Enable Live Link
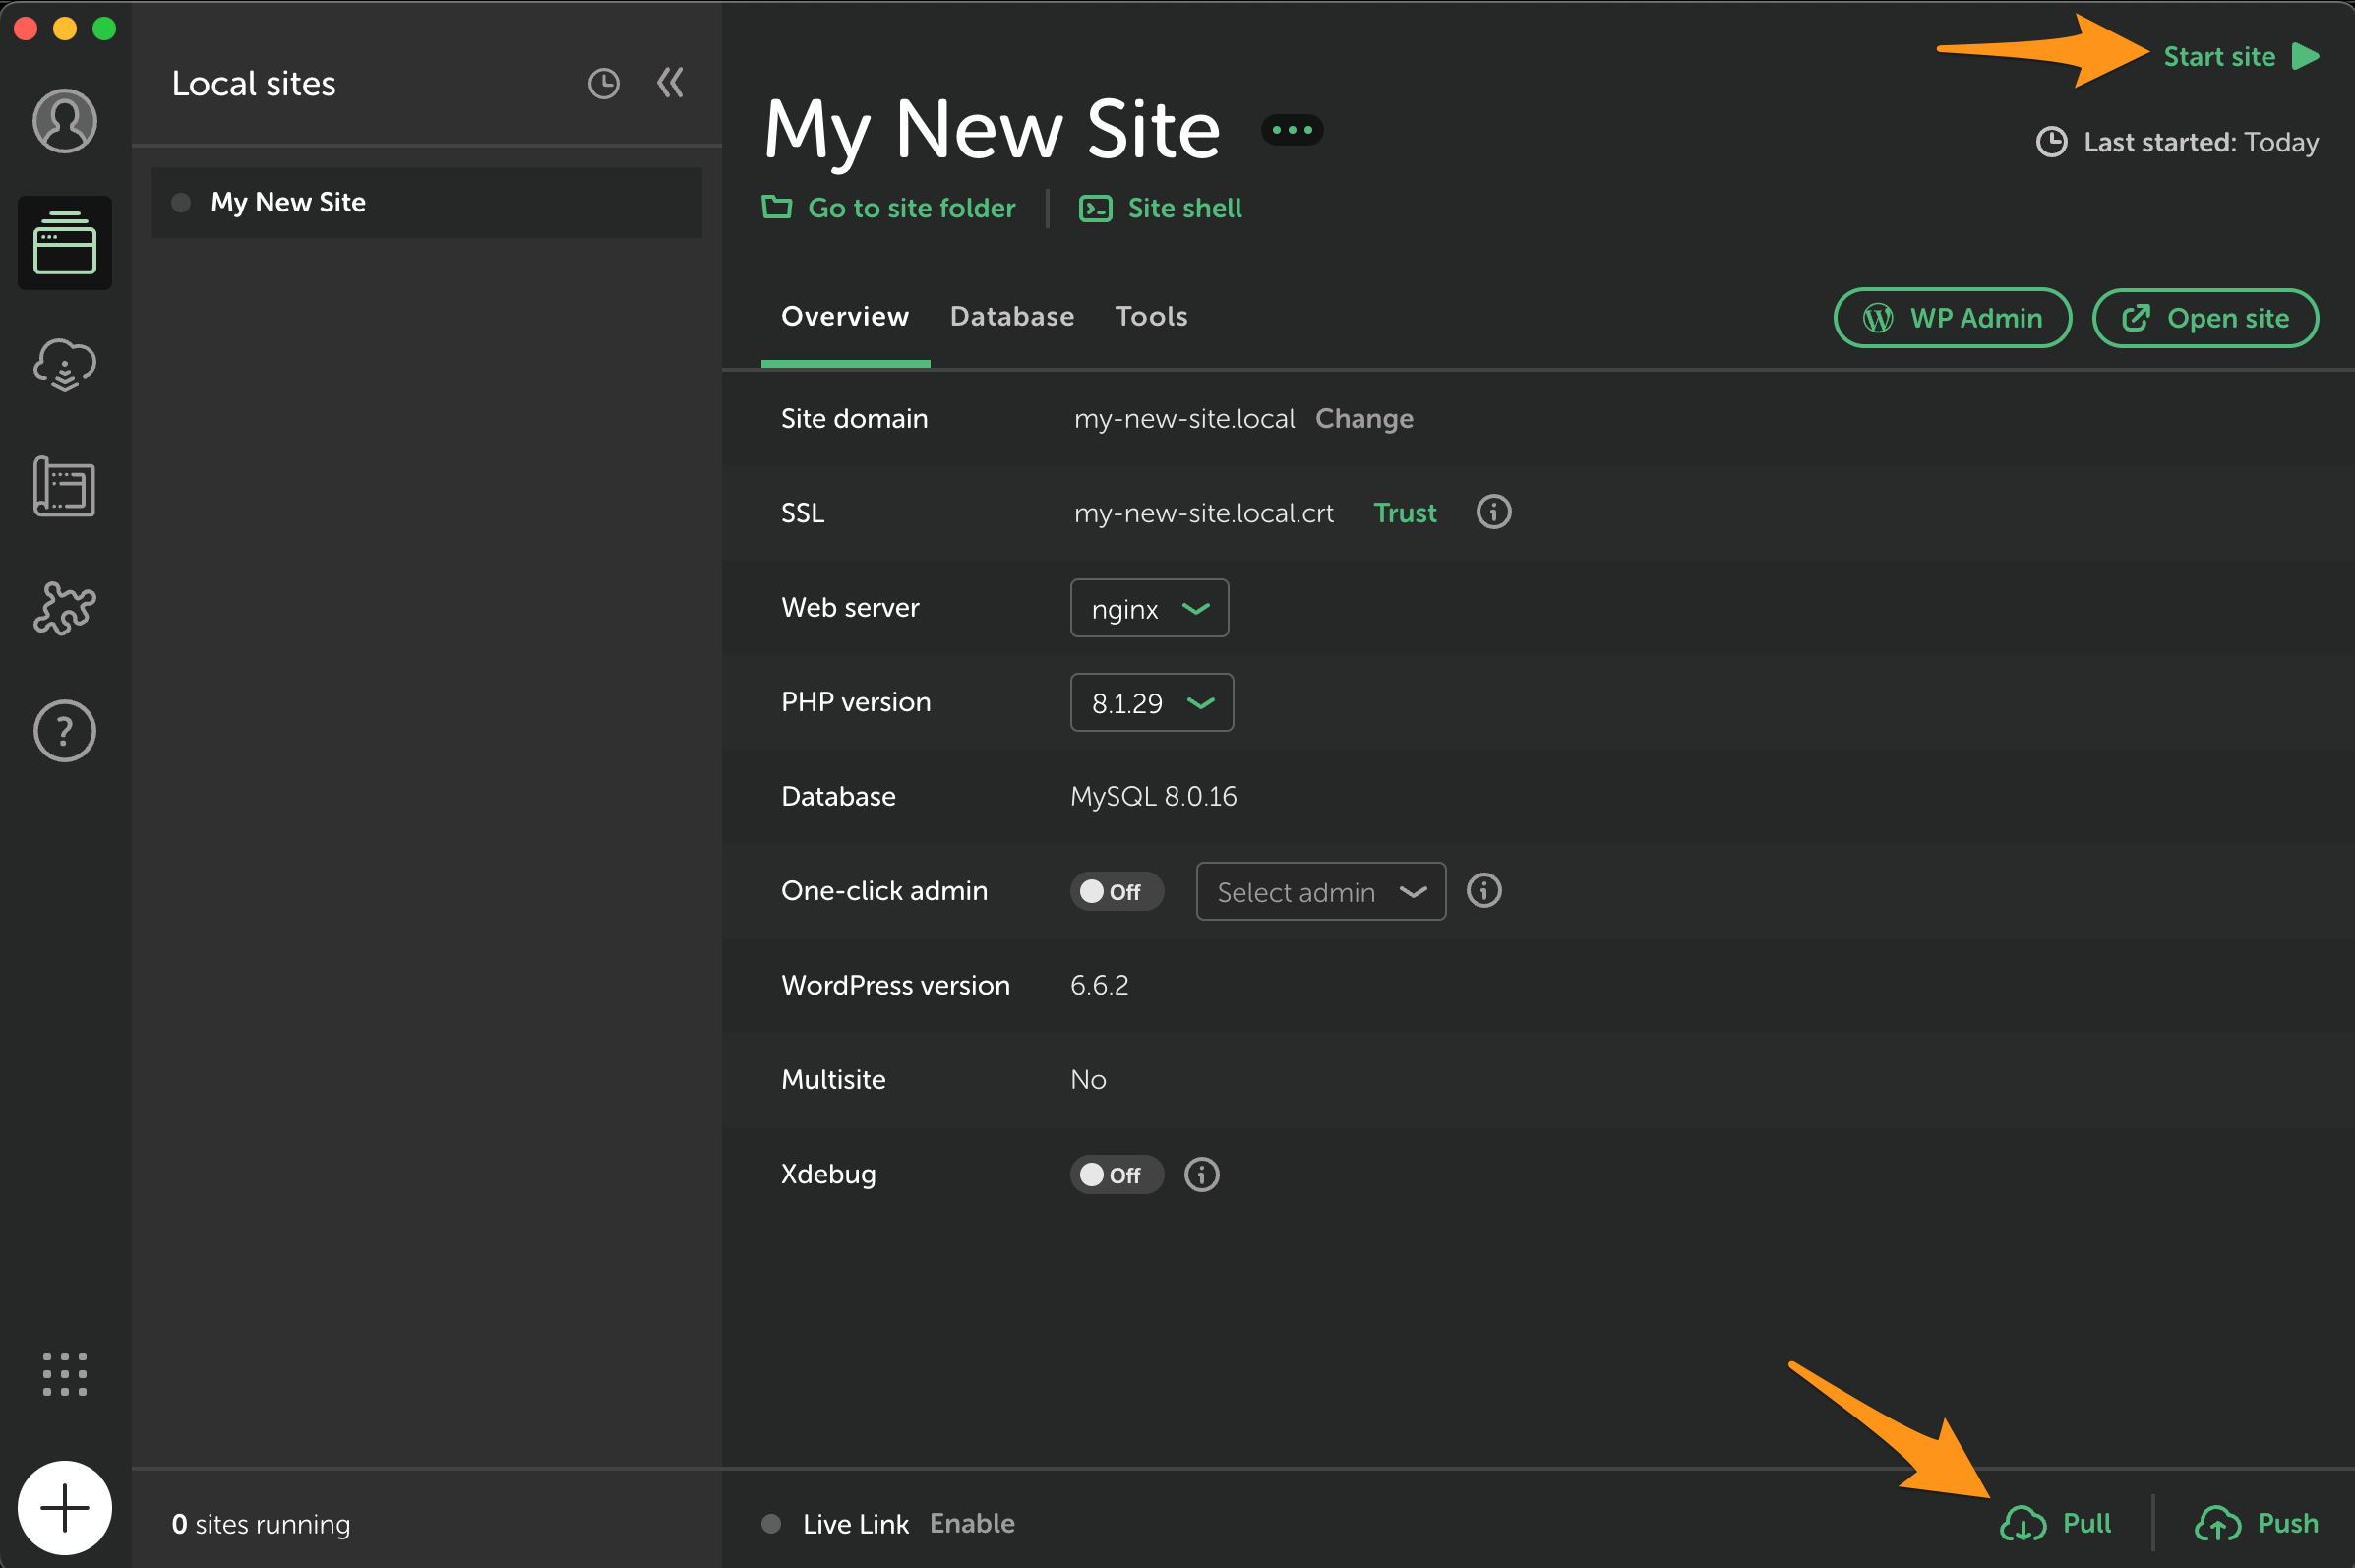Viewport: 2355px width, 1568px height. point(971,1523)
